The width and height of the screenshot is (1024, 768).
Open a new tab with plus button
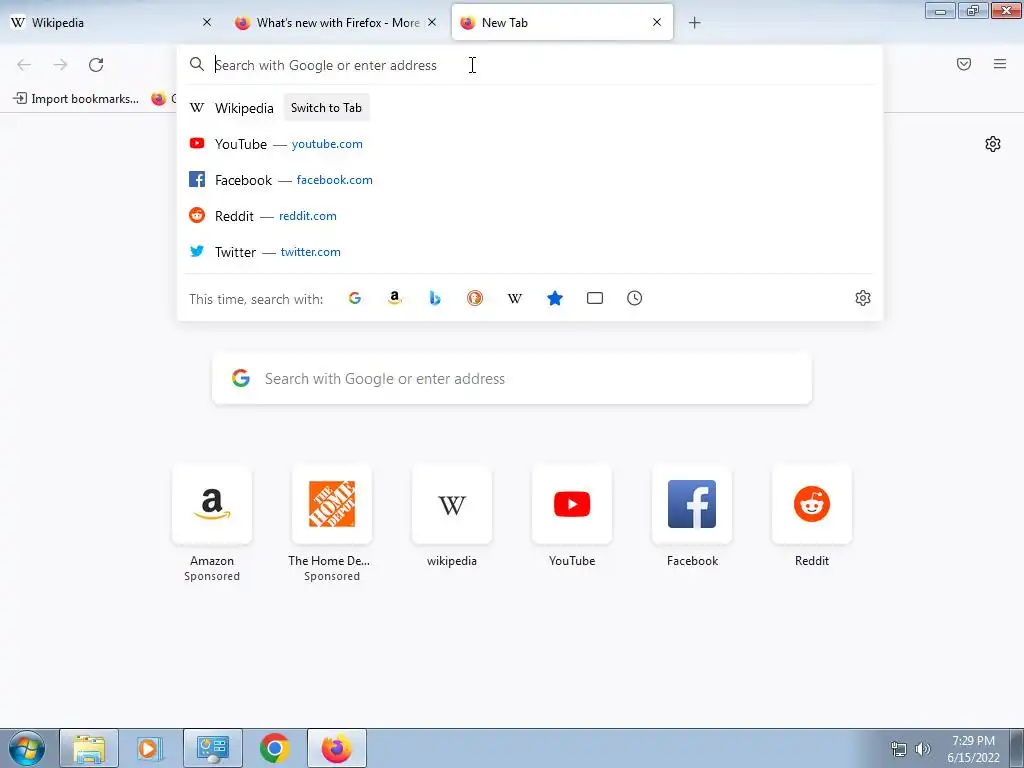tap(695, 23)
